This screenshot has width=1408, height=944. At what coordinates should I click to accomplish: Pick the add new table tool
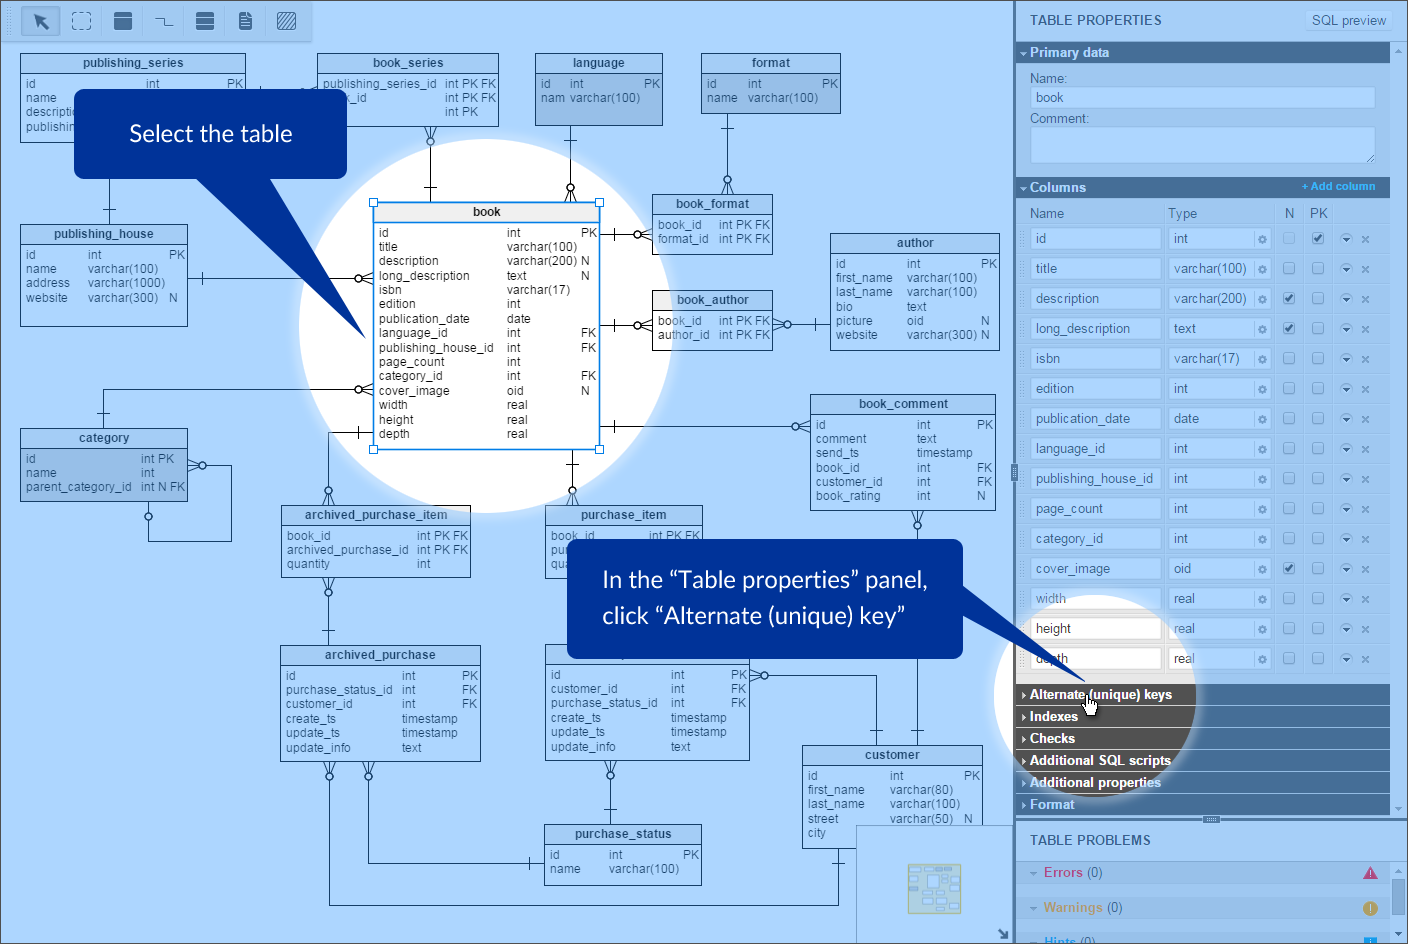point(123,21)
